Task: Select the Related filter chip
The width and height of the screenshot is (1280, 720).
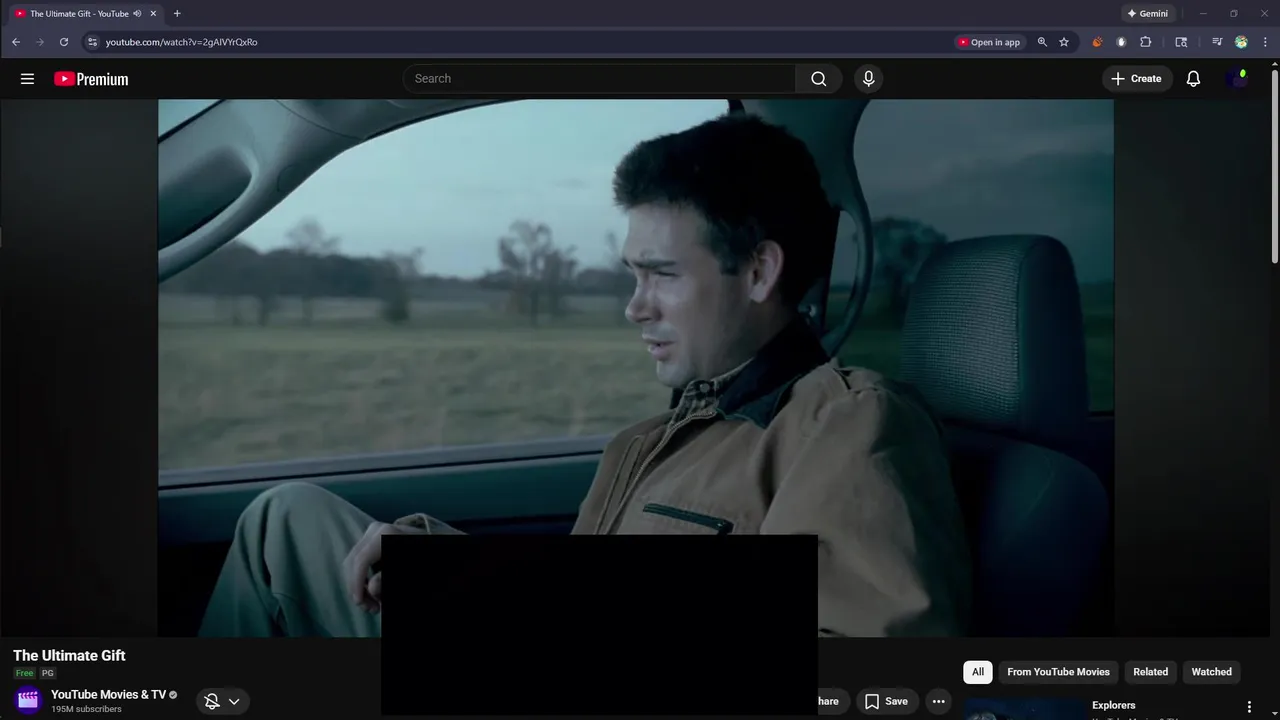Action: 1150,672
